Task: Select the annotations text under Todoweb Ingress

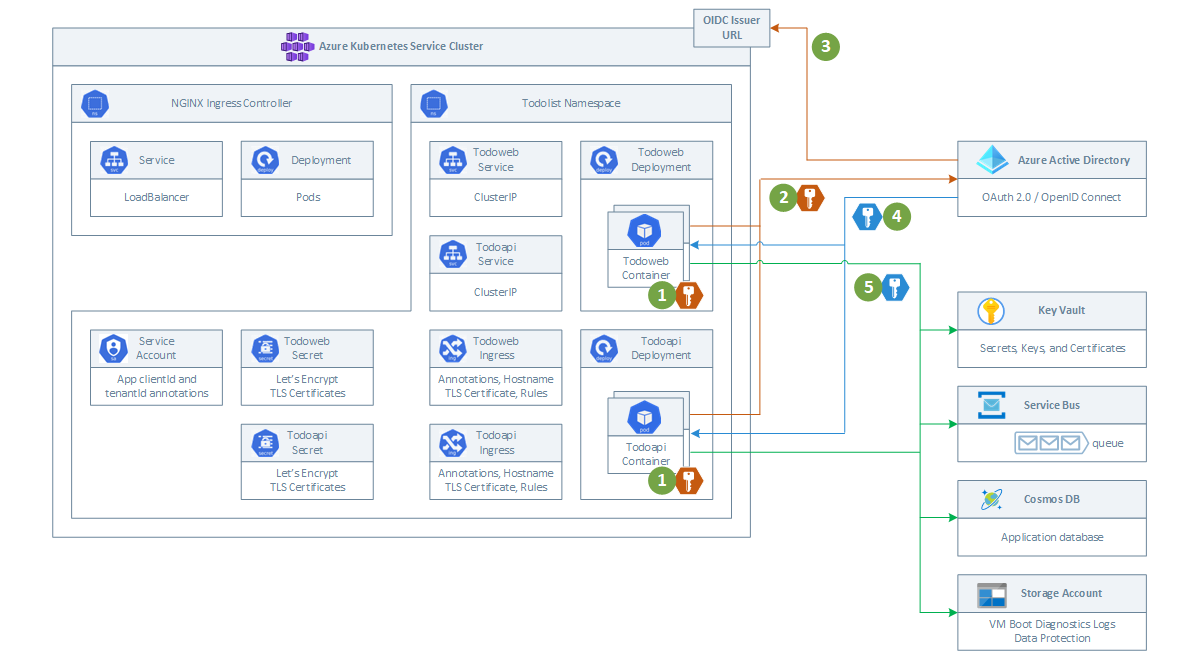Action: 496,386
